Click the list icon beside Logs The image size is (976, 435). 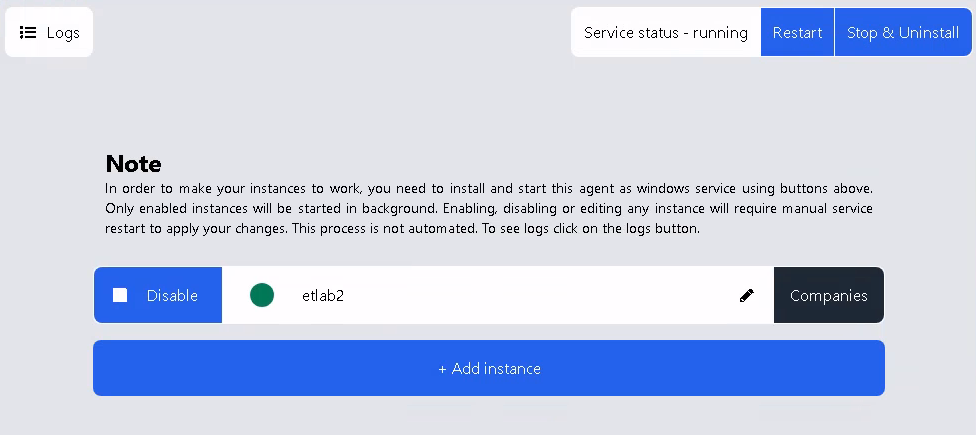28,33
